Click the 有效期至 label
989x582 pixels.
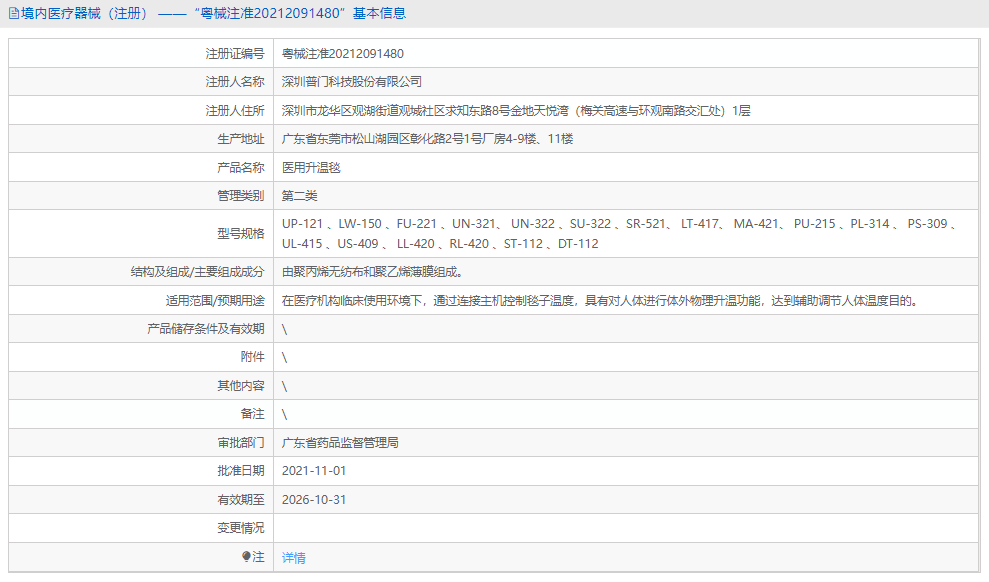(x=240, y=499)
